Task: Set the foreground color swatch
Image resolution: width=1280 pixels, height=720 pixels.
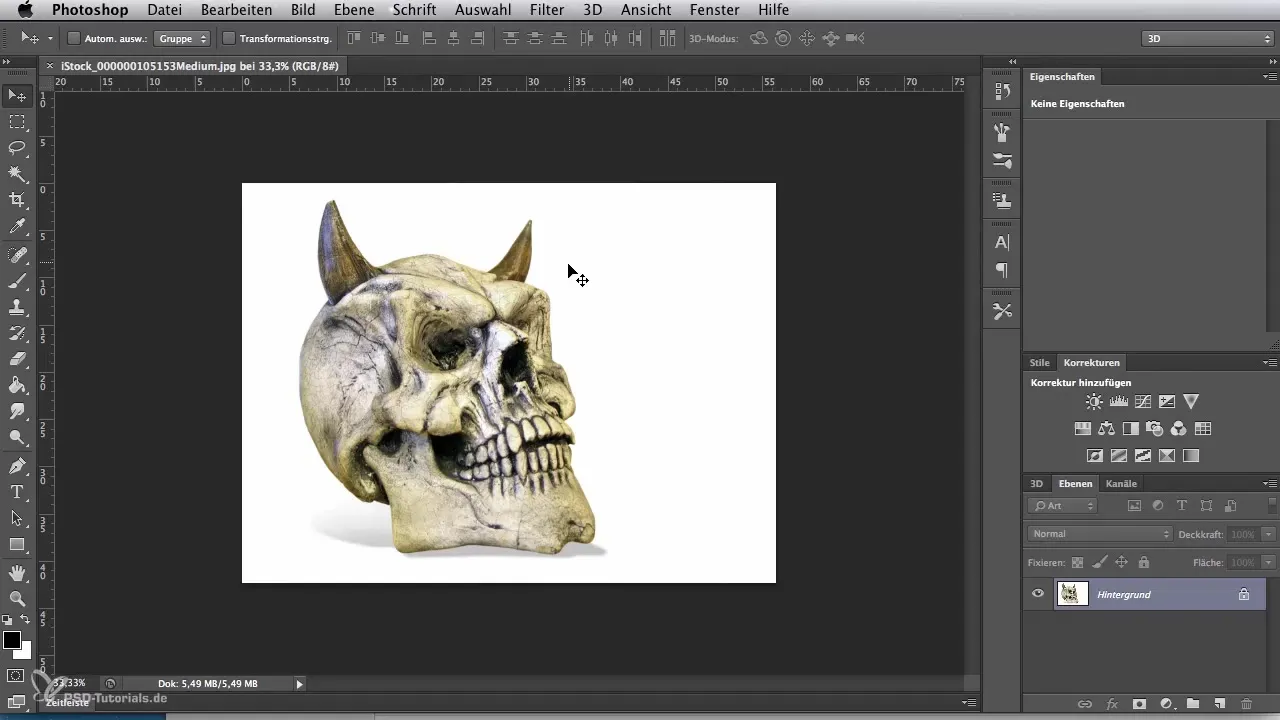Action: [x=12, y=641]
